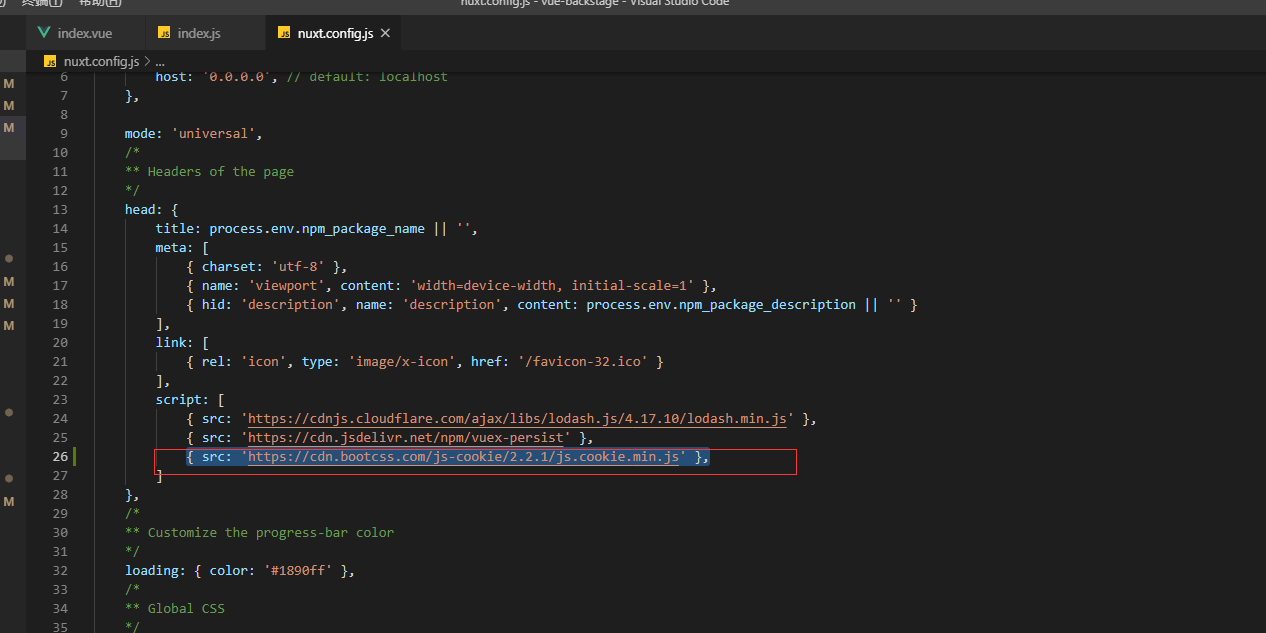Click the '0.0.0.0' host value
The width and height of the screenshot is (1266, 633).
pos(235,77)
